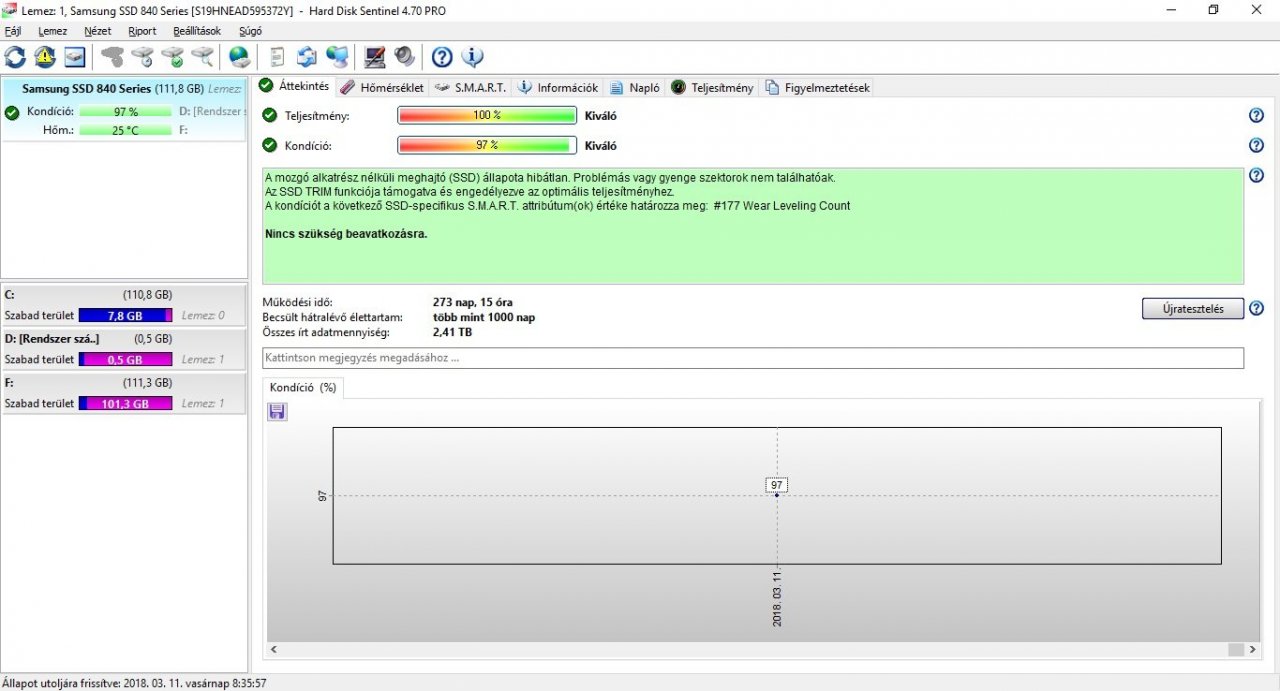Click the comment field Kattintson megjegyzés megadásához
The width and height of the screenshot is (1280, 691).
[x=753, y=357]
